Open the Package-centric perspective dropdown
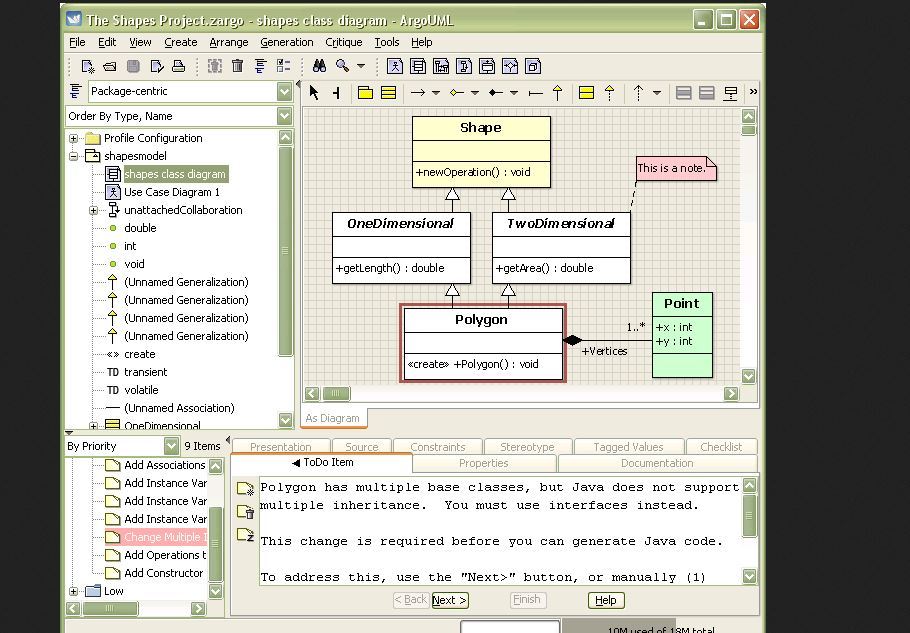910x633 pixels. 285,91
